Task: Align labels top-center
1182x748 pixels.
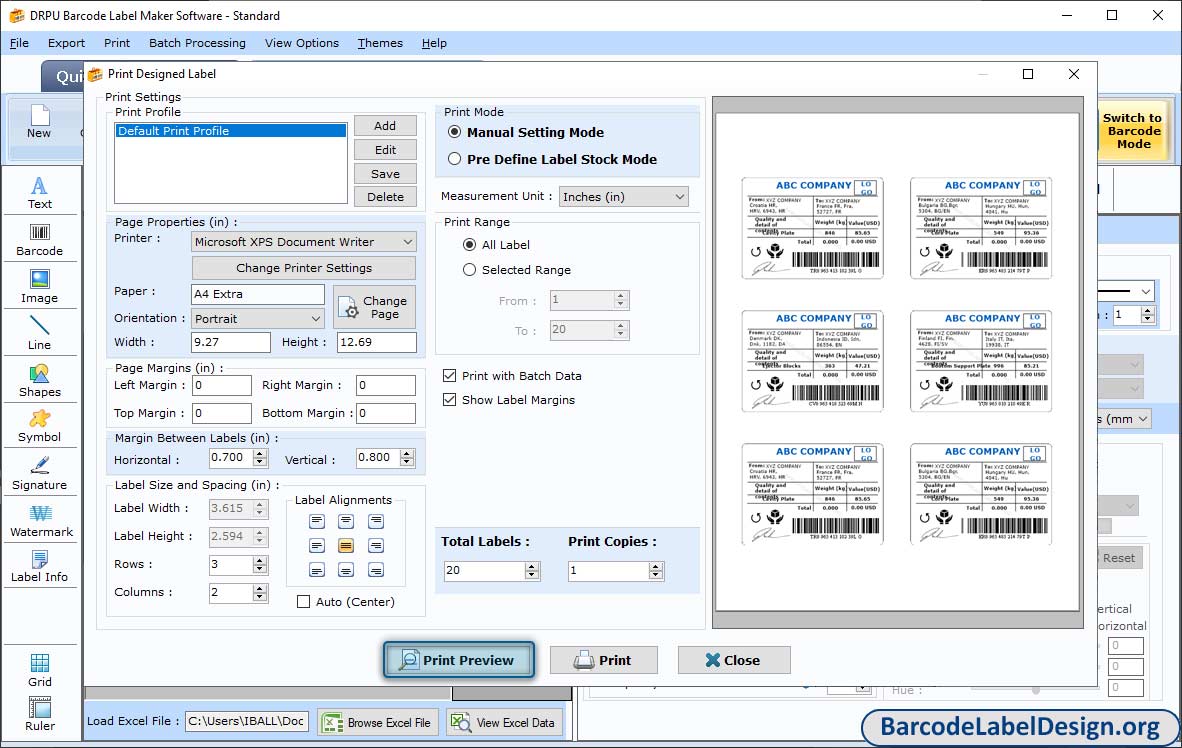Action: 346,521
